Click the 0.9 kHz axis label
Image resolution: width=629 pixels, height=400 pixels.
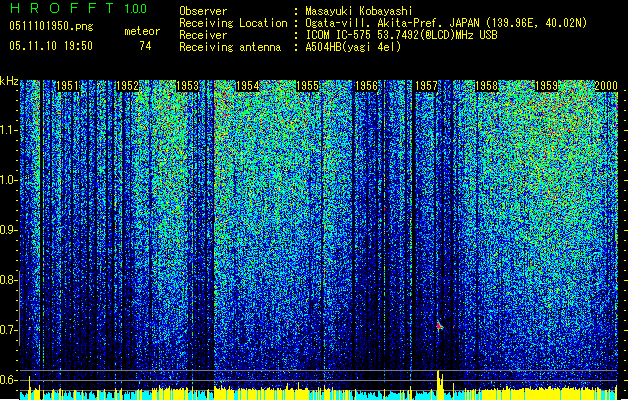[8, 230]
